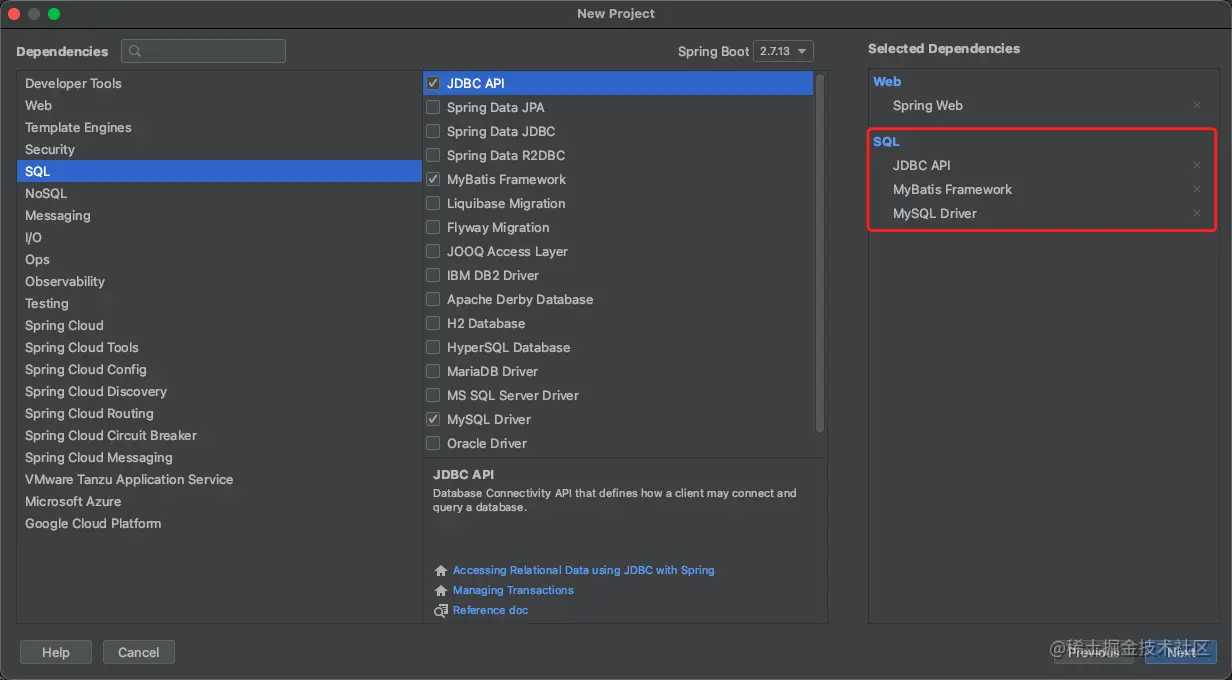This screenshot has height=680, width=1232.
Task: Proceed with the Next button
Action: pos(1181,652)
